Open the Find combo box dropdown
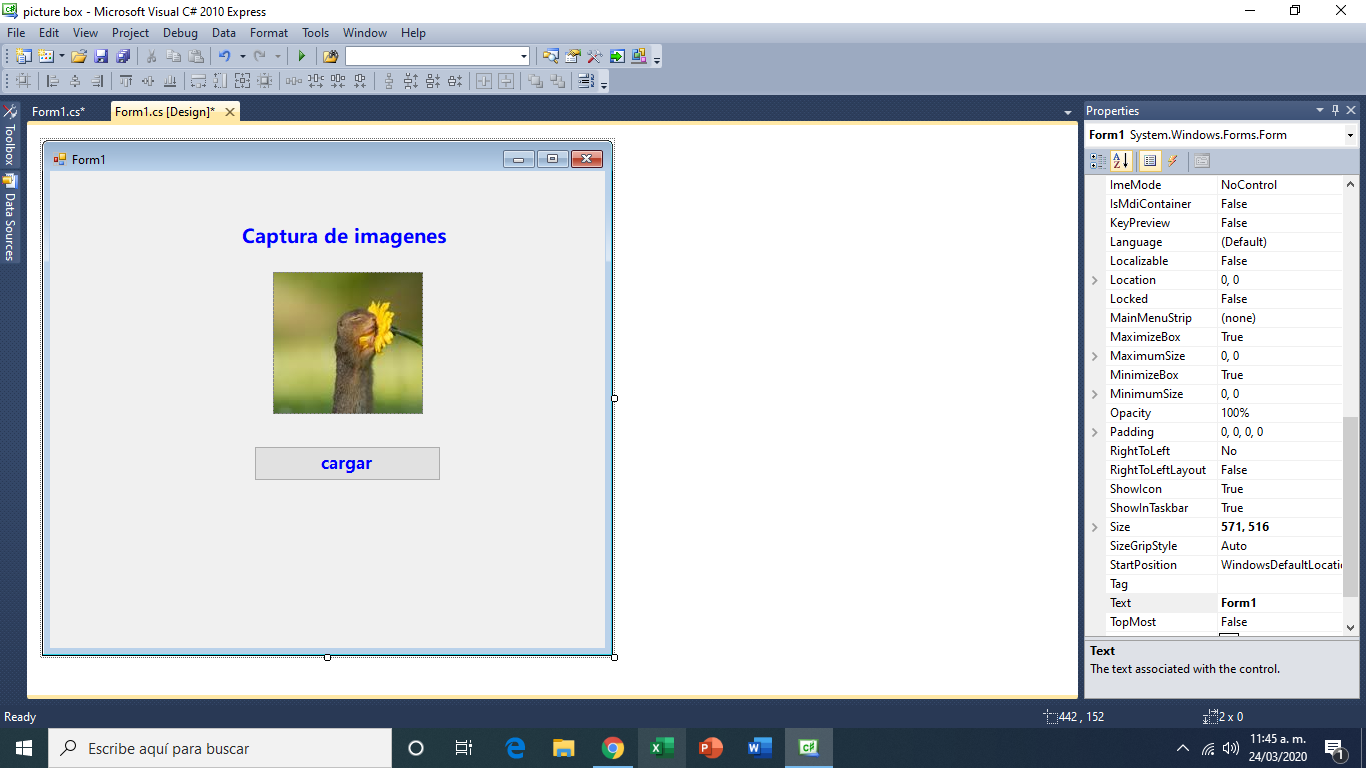This screenshot has height=768, width=1366. (523, 56)
